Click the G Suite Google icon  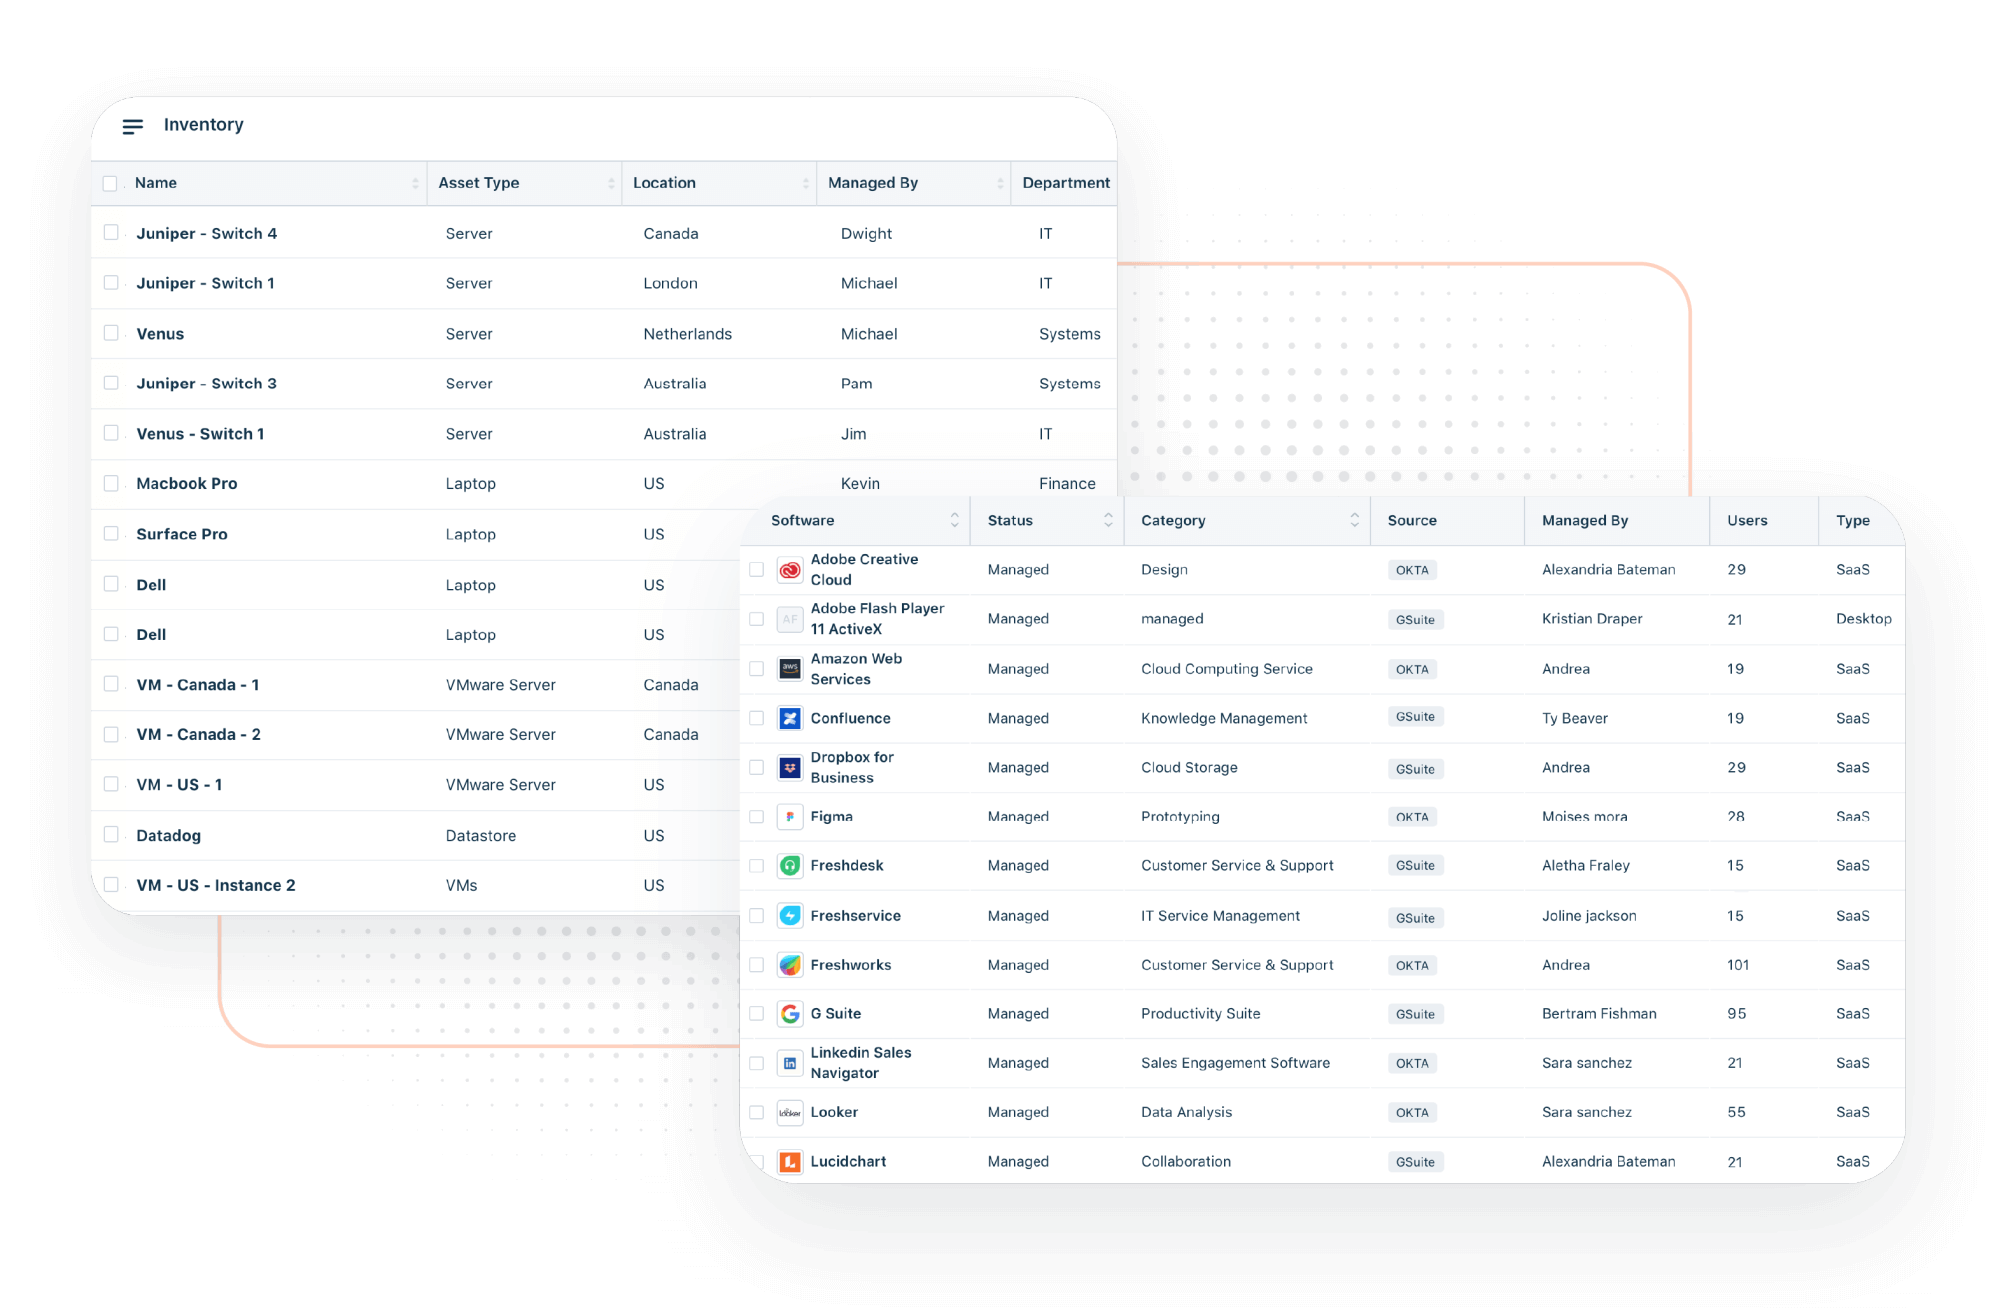click(790, 1014)
